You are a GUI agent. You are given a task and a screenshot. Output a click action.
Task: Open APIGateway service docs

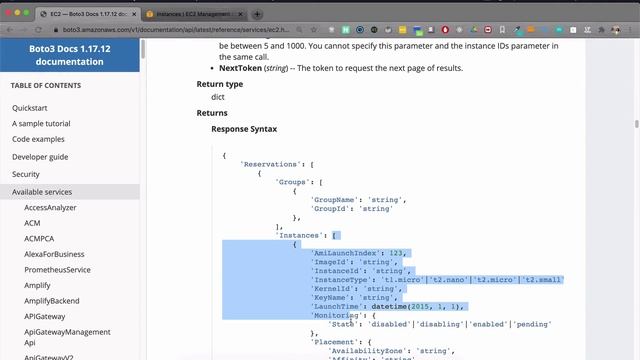coord(44,316)
